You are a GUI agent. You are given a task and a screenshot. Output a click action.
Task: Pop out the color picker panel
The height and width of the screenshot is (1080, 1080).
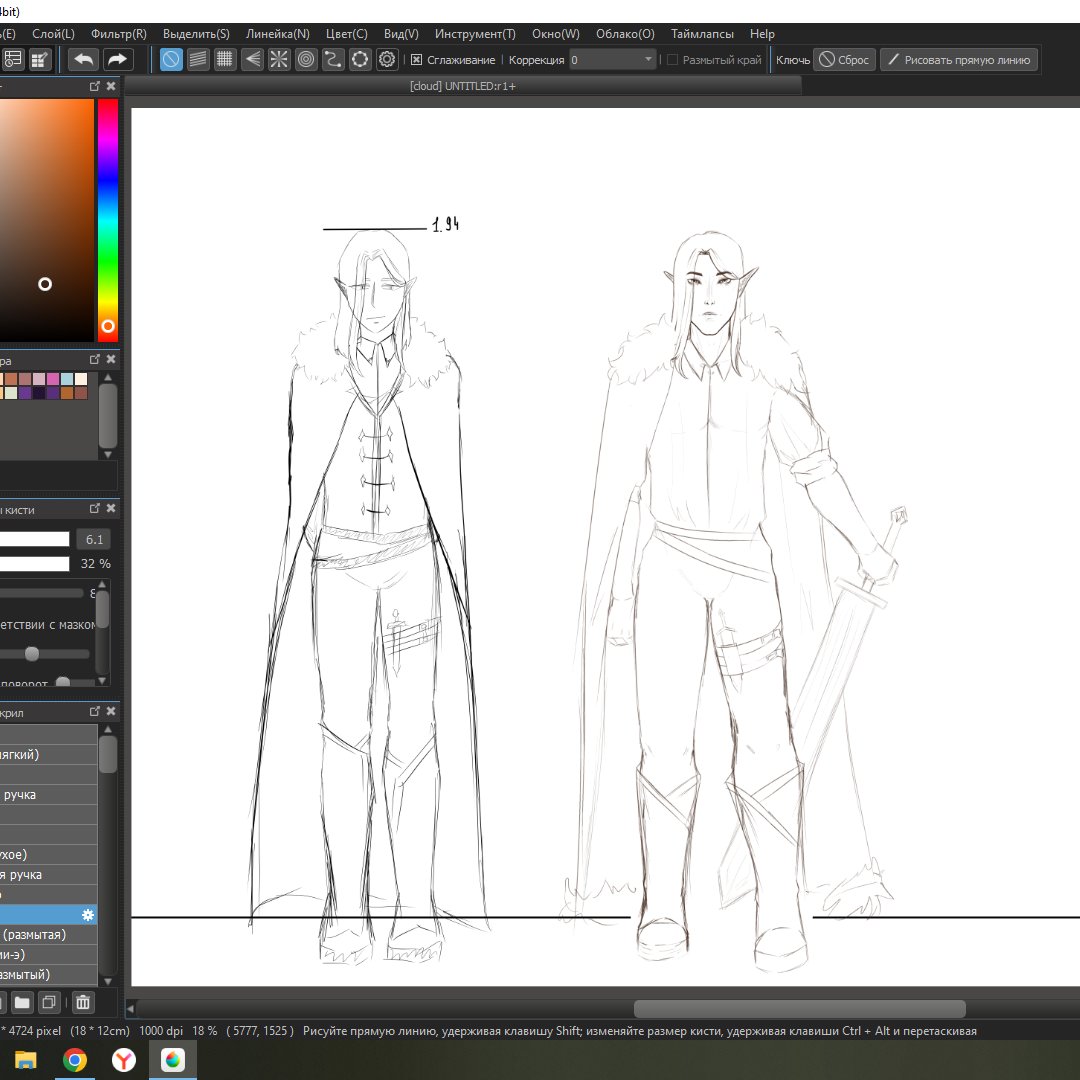(x=95, y=86)
